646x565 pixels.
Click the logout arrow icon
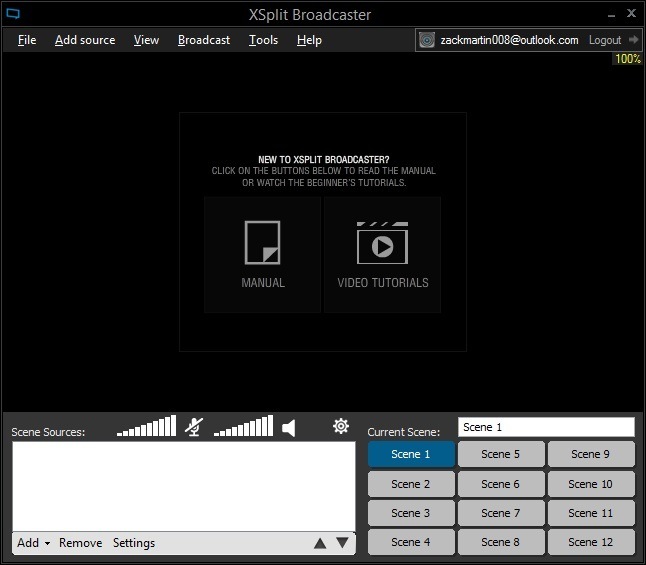[633, 40]
